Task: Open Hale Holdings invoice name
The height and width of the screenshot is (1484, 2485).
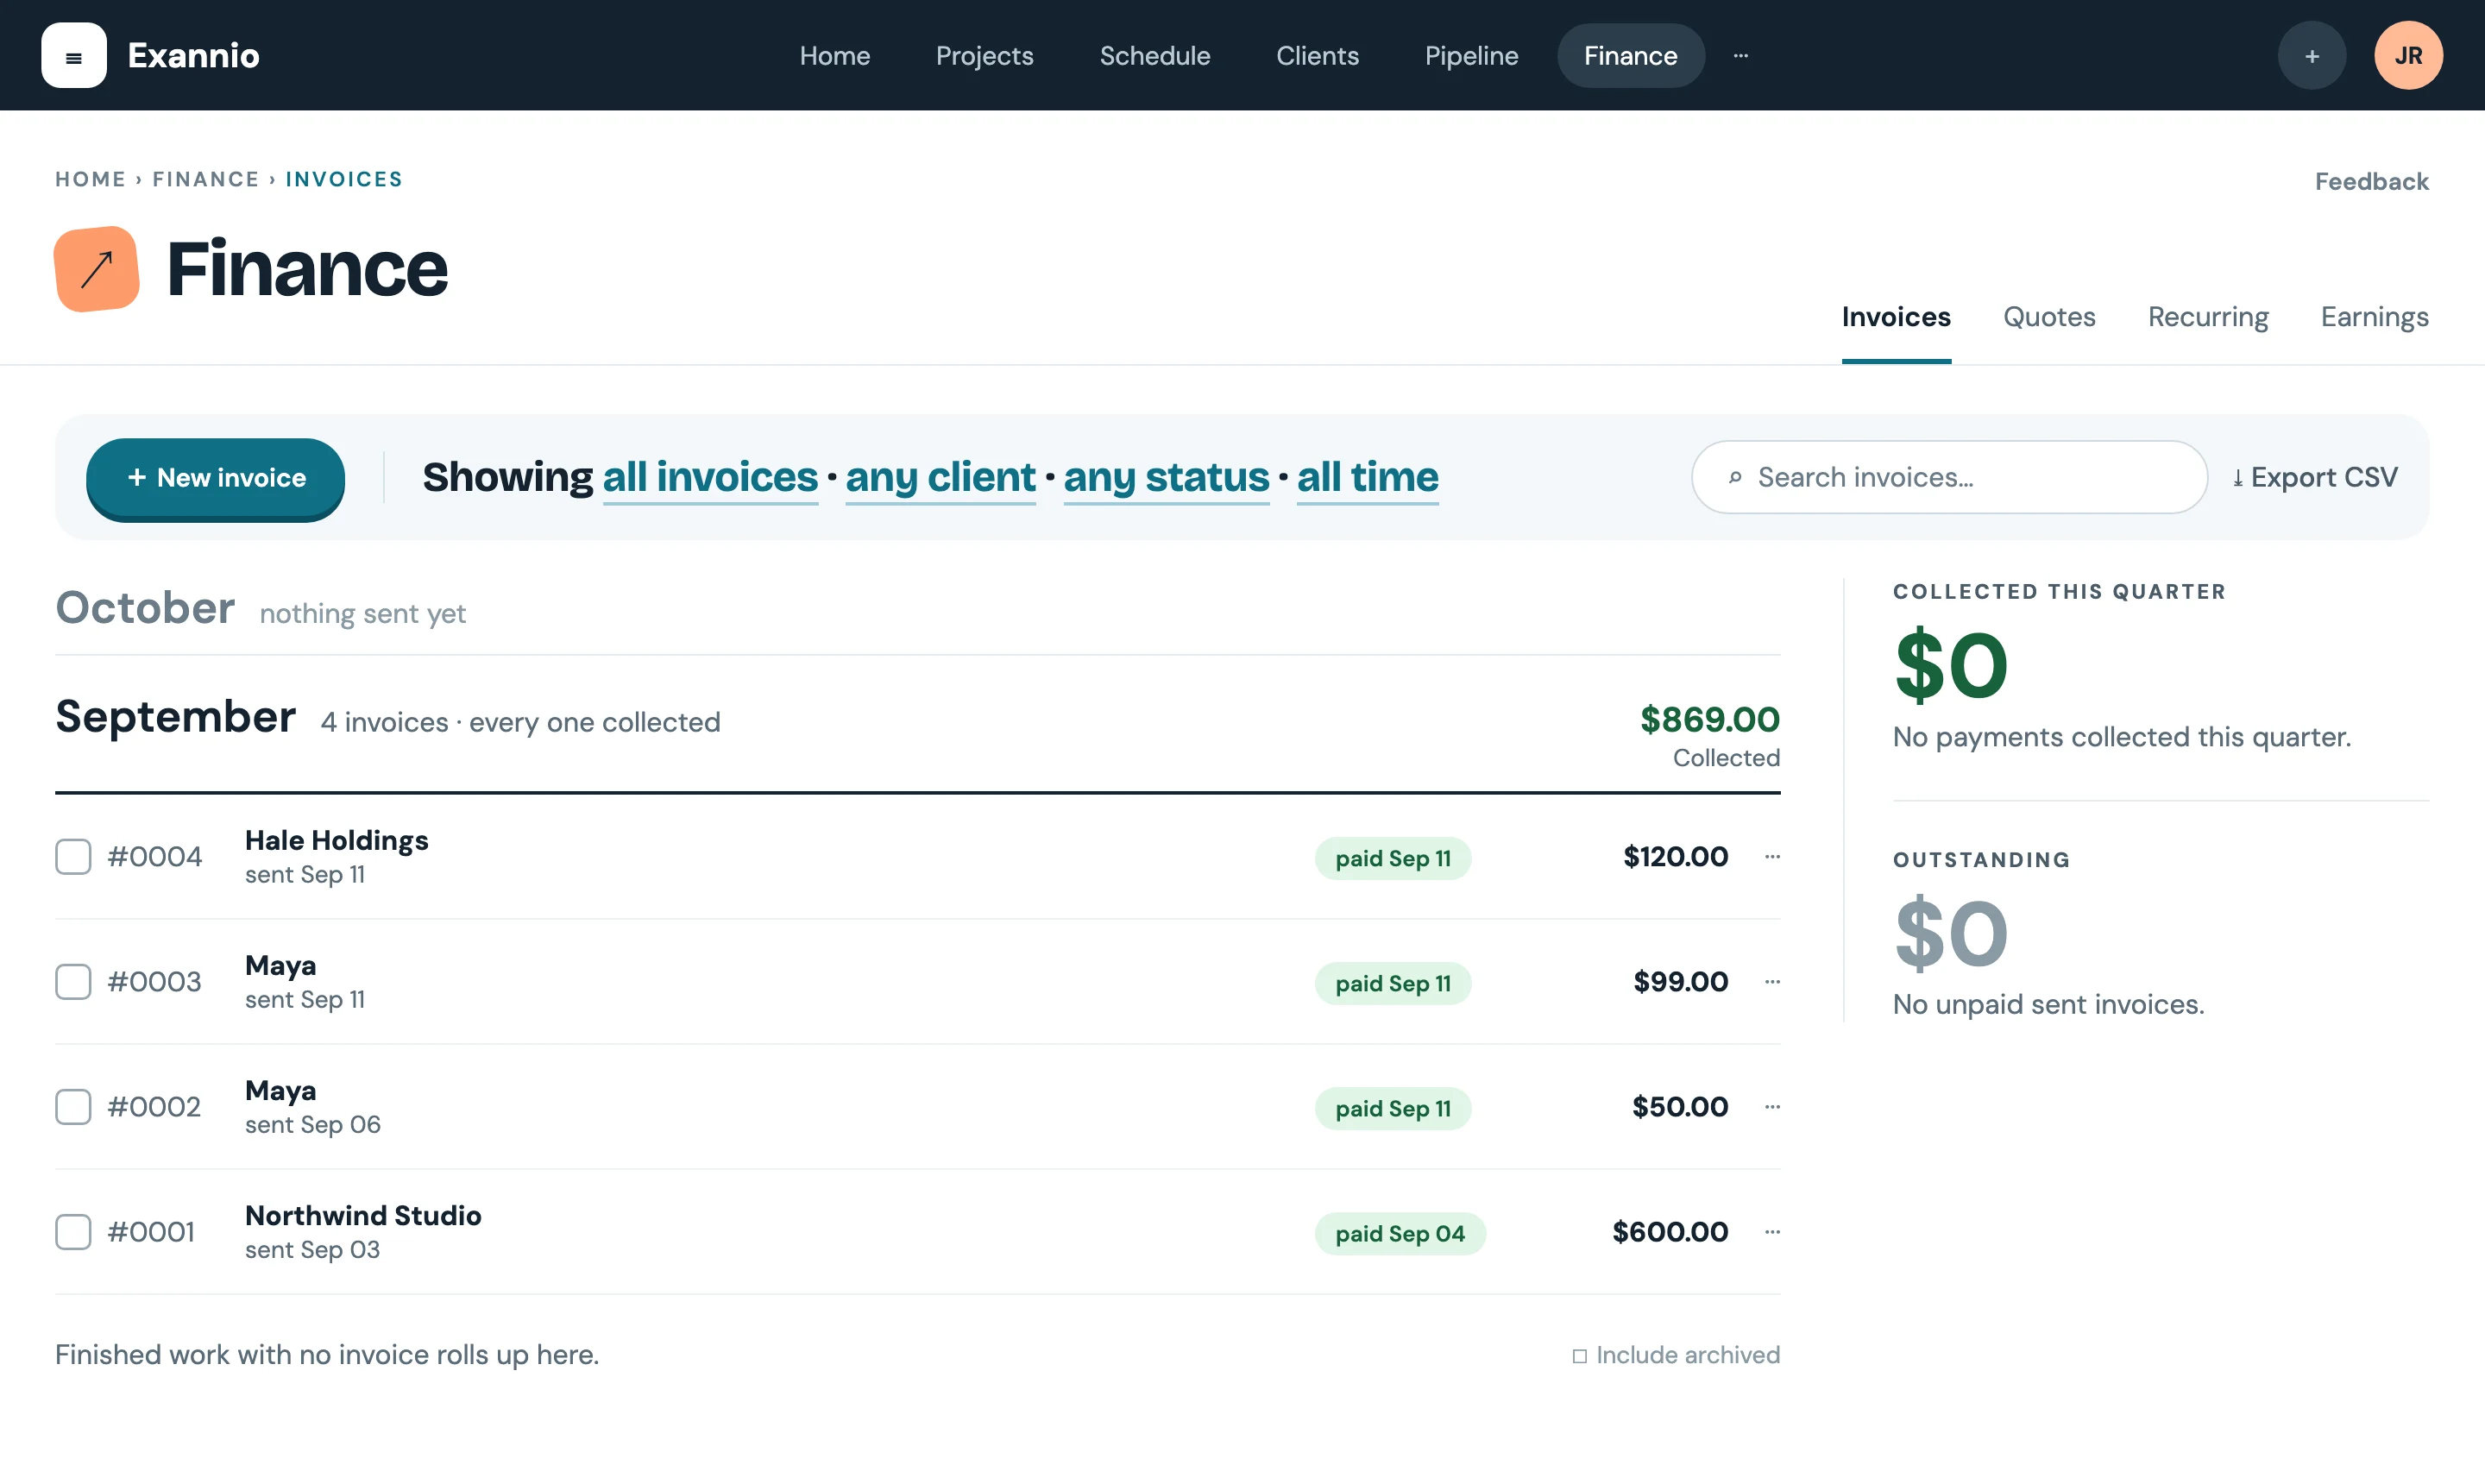Action: [336, 841]
